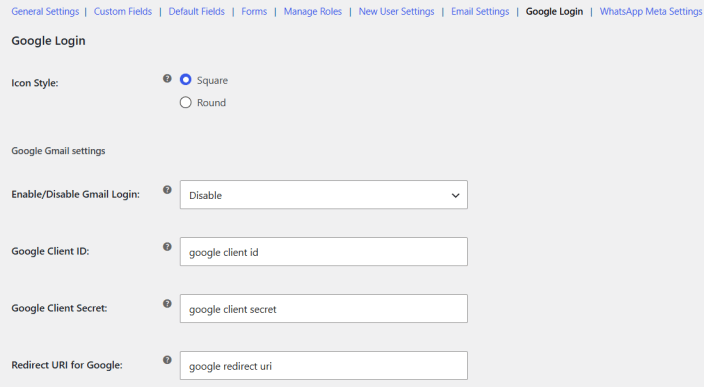Viewport: 704px width, 387px height.
Task: Click help icon for Google Client Secret
Action: [167, 304]
